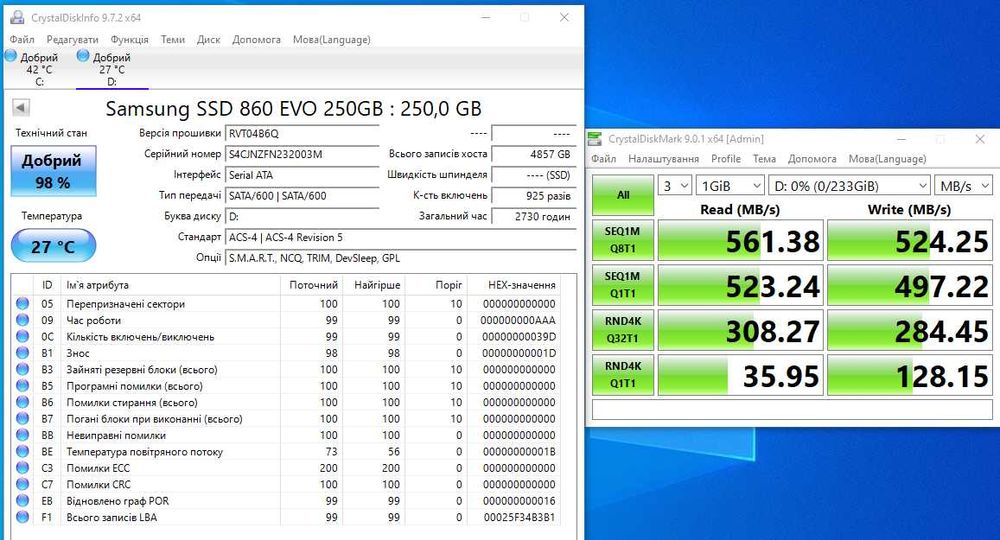Click the total hours 2730 годин field
This screenshot has height=540, width=1000.
tap(533, 217)
